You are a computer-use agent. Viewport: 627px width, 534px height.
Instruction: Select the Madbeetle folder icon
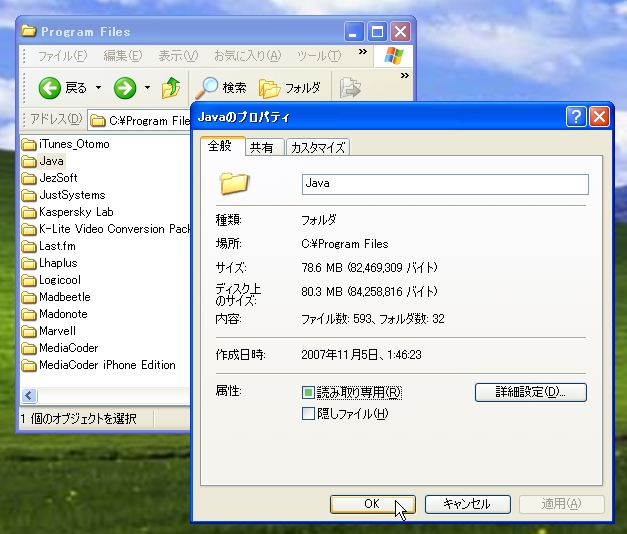[x=29, y=297]
